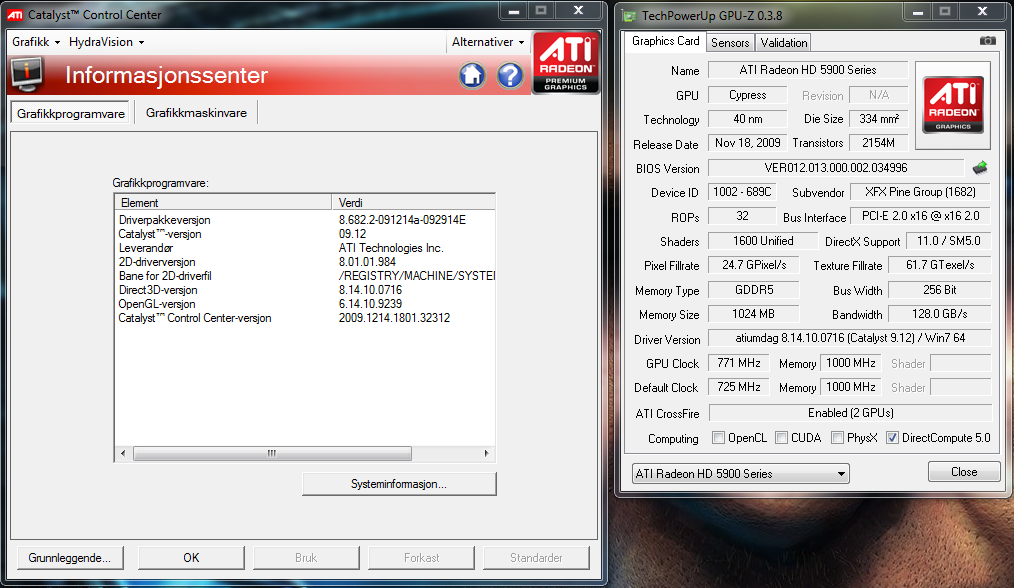Click the GPU Clock 771 MHz field
This screenshot has width=1014, height=588.
739,363
